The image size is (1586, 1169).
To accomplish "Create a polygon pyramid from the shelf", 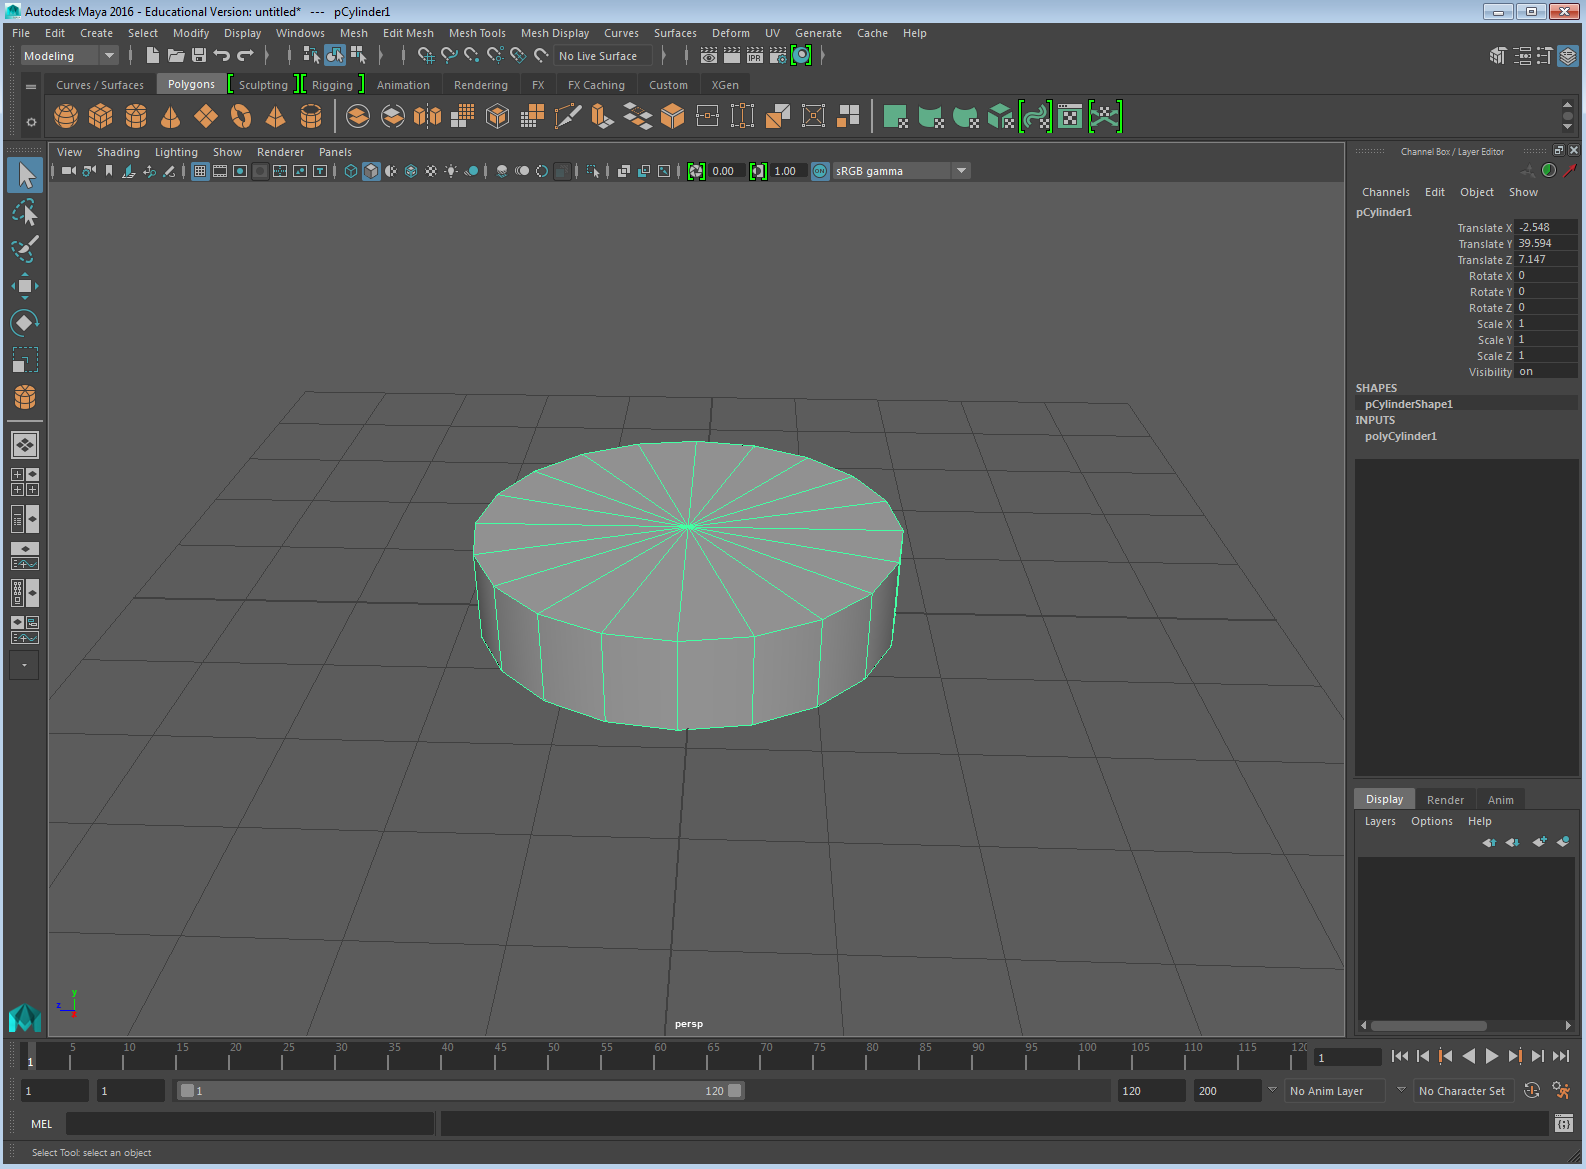I will click(x=276, y=117).
